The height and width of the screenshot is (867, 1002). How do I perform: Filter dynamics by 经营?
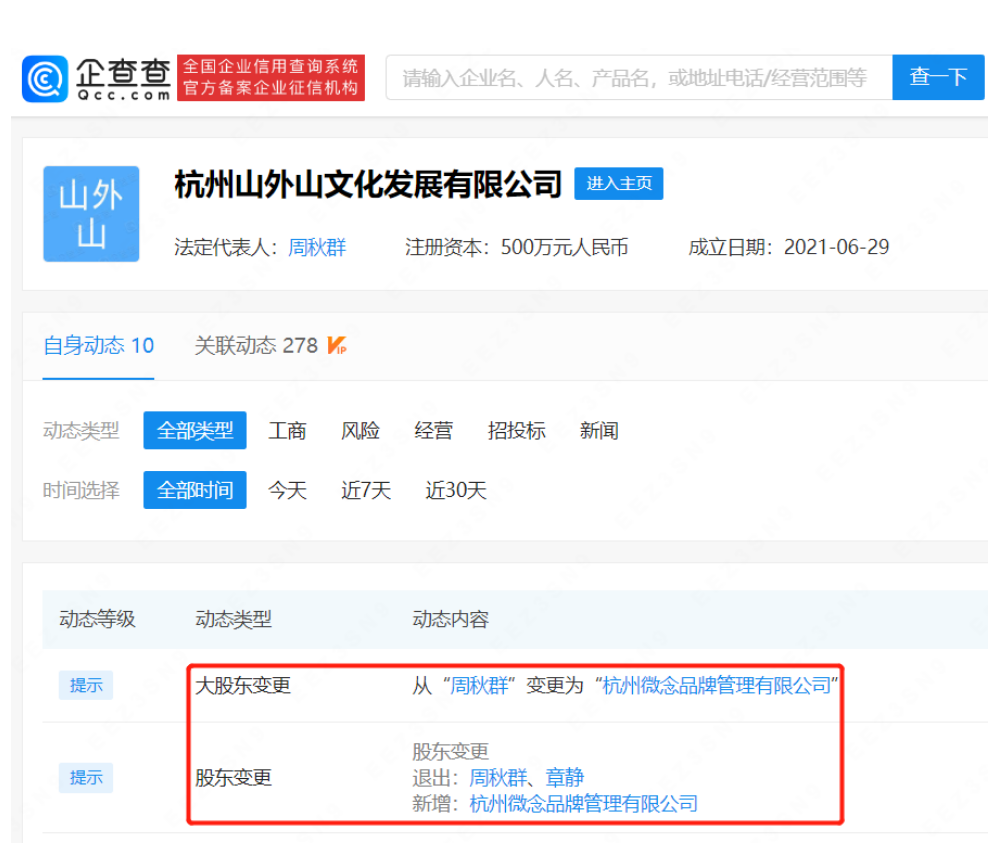pyautogui.click(x=433, y=431)
